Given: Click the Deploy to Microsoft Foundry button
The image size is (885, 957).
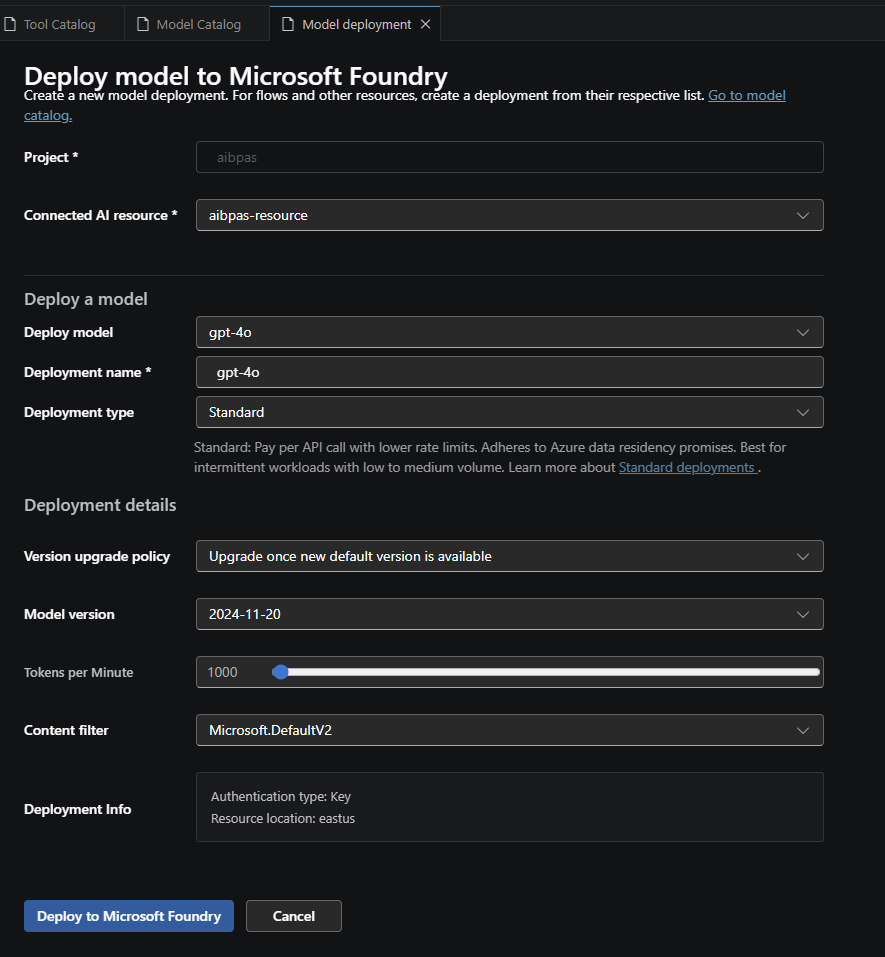Looking at the screenshot, I should (129, 916).
